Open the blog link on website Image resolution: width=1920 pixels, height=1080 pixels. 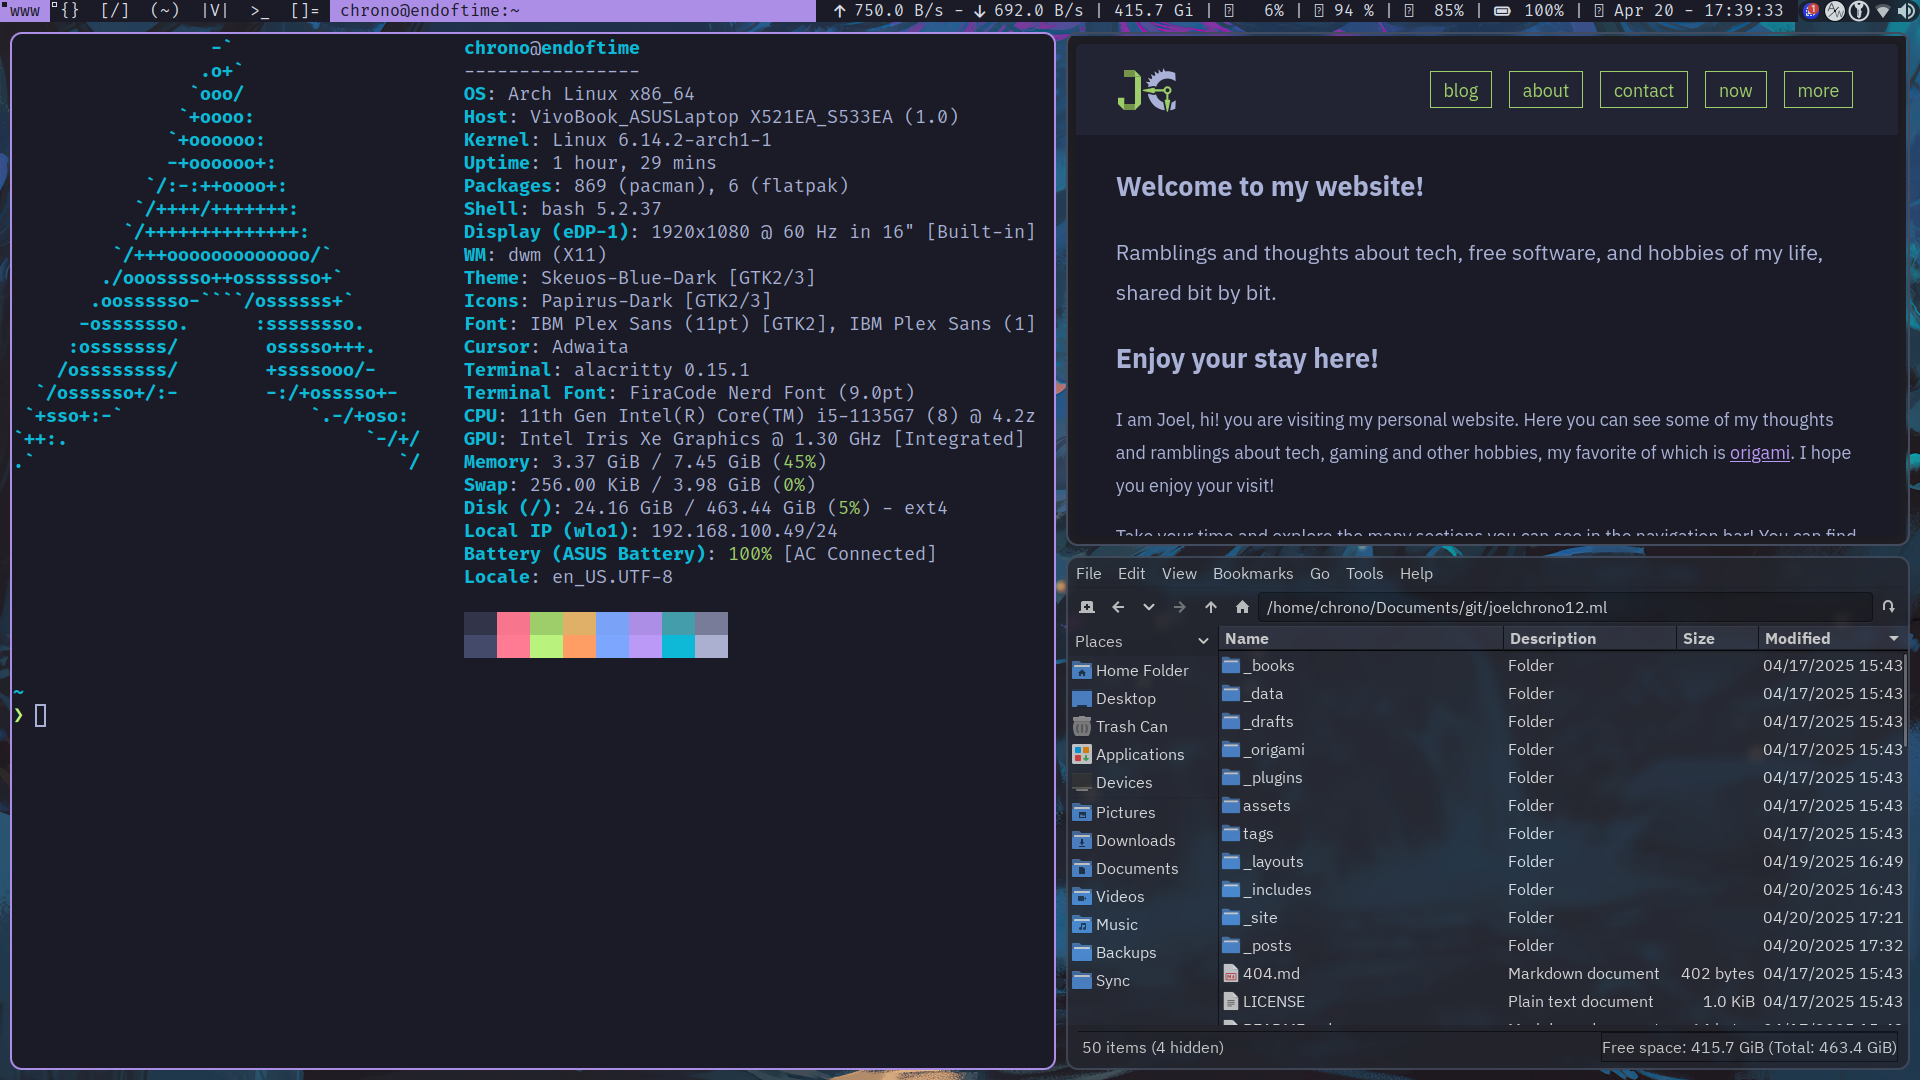[1460, 90]
